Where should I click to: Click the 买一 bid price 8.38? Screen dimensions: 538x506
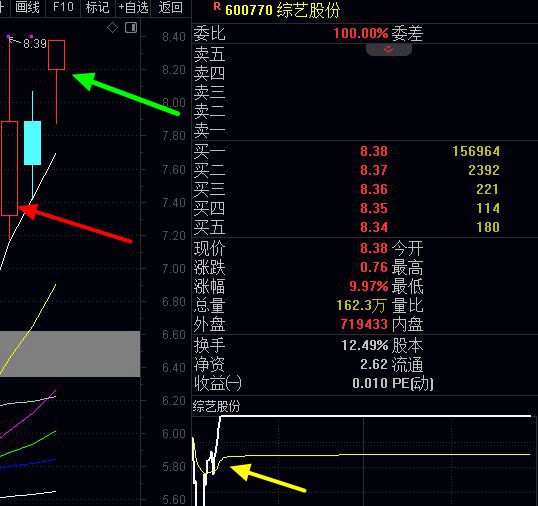coord(374,151)
